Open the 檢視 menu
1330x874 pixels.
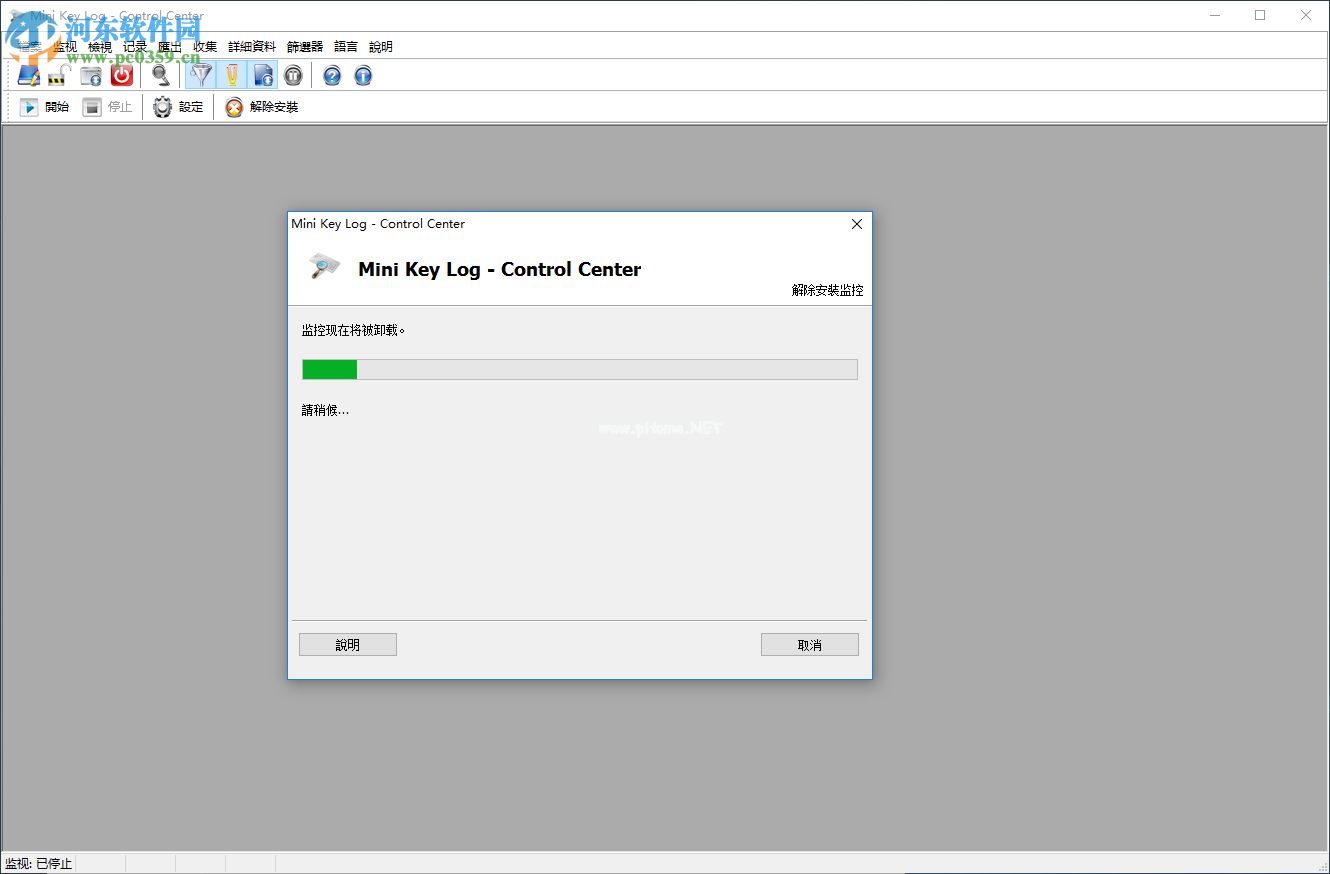point(100,47)
